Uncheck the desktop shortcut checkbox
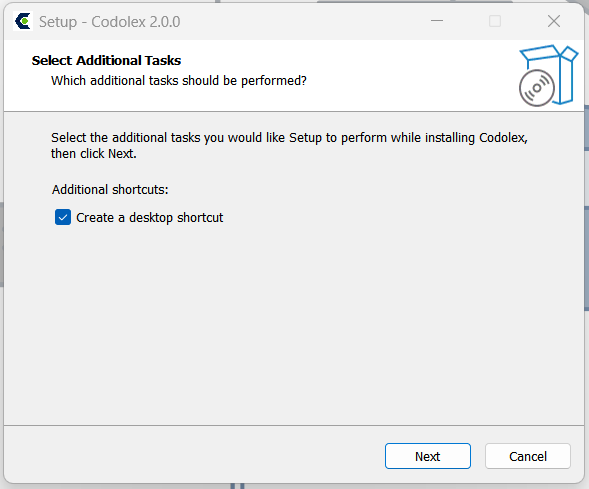Viewport: 589px width, 489px height. (x=63, y=217)
